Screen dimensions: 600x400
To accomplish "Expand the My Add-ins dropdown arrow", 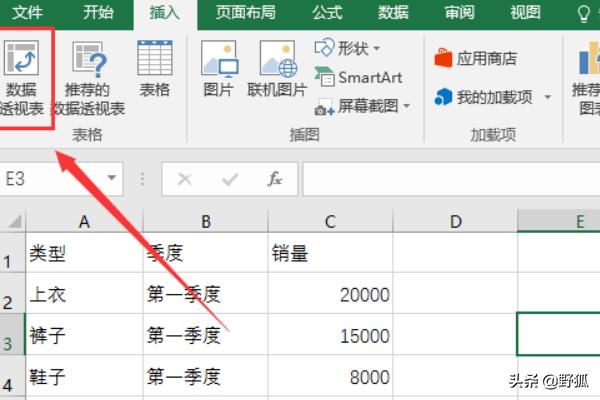I will [548, 97].
